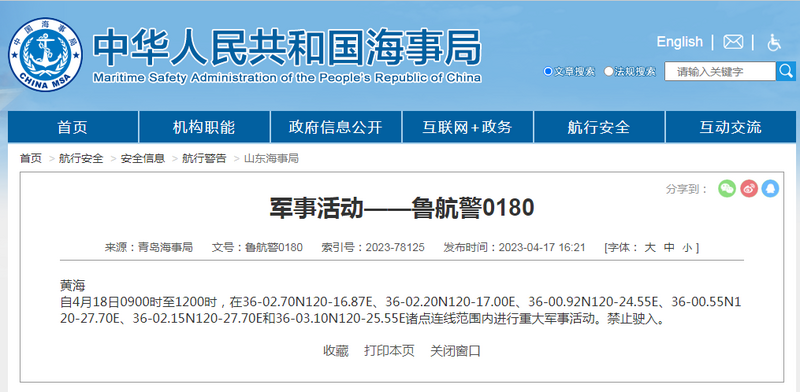Screen dimensions: 800x392
Task: Open 首页 navigation tab
Action: click(72, 127)
